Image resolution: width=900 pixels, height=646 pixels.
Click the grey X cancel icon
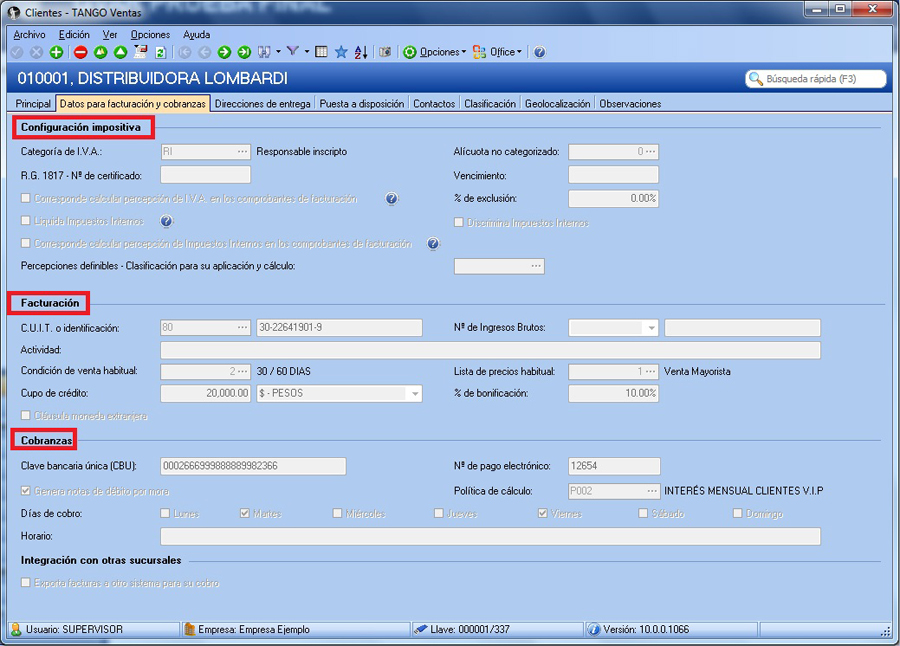(37, 52)
